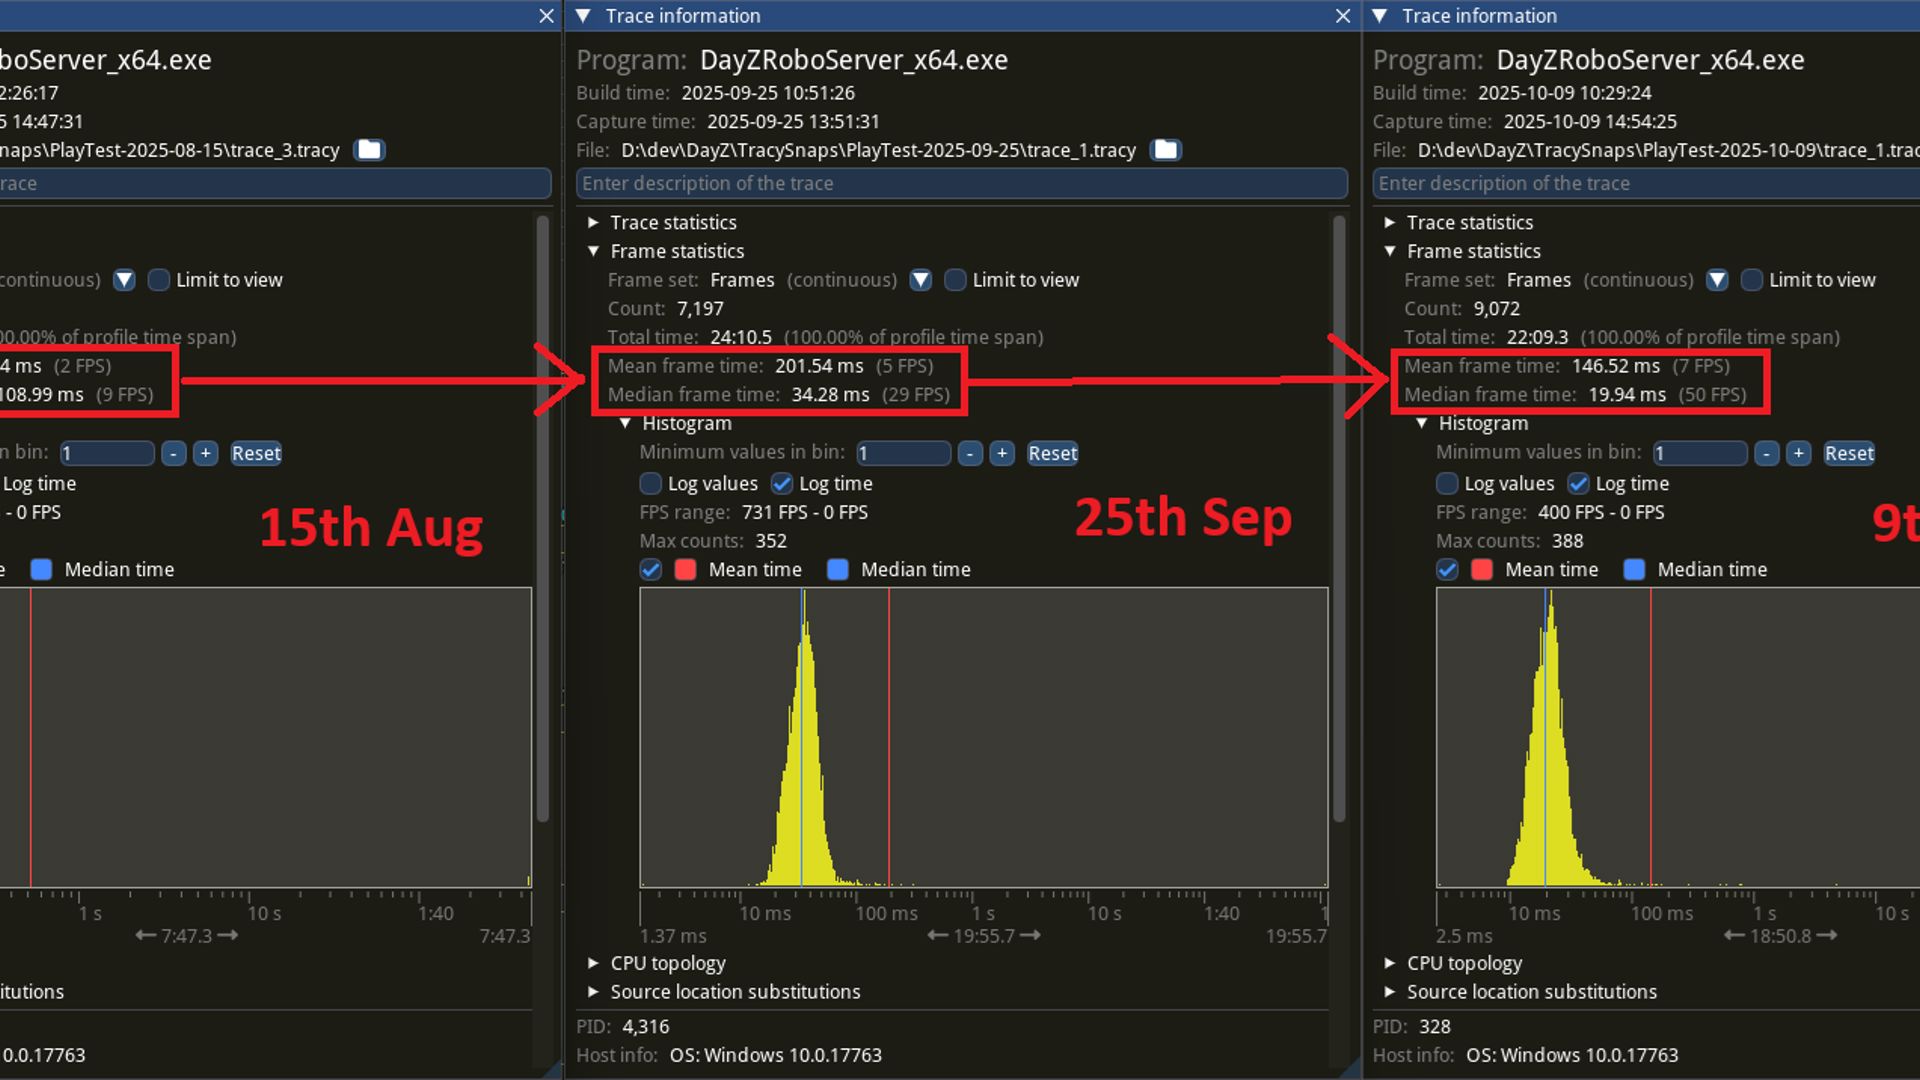Image resolution: width=1920 pixels, height=1080 pixels.
Task: Click blue Median time swatch in middle panel
Action: pyautogui.click(x=838, y=570)
